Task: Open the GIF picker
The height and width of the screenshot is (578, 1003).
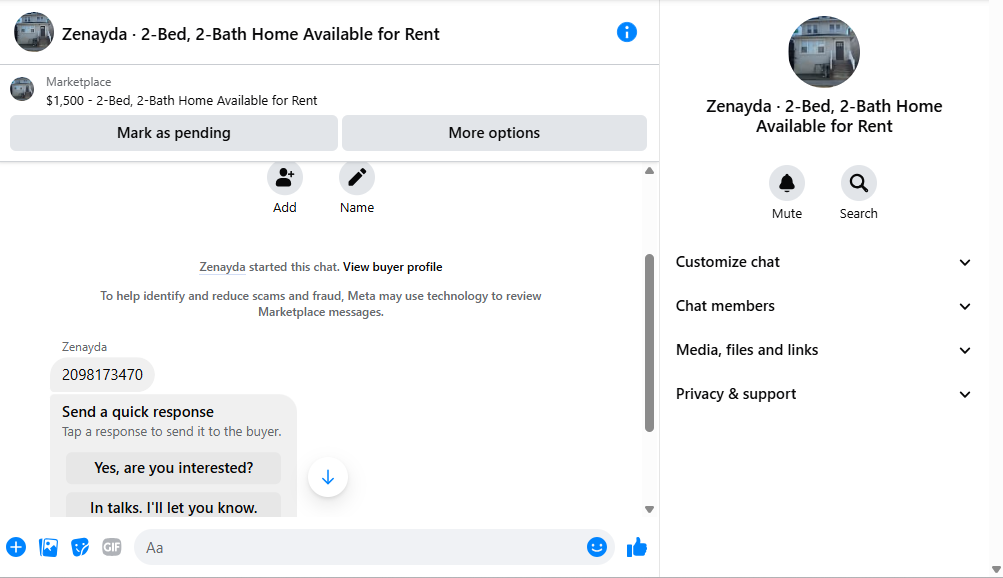Action: coord(111,547)
